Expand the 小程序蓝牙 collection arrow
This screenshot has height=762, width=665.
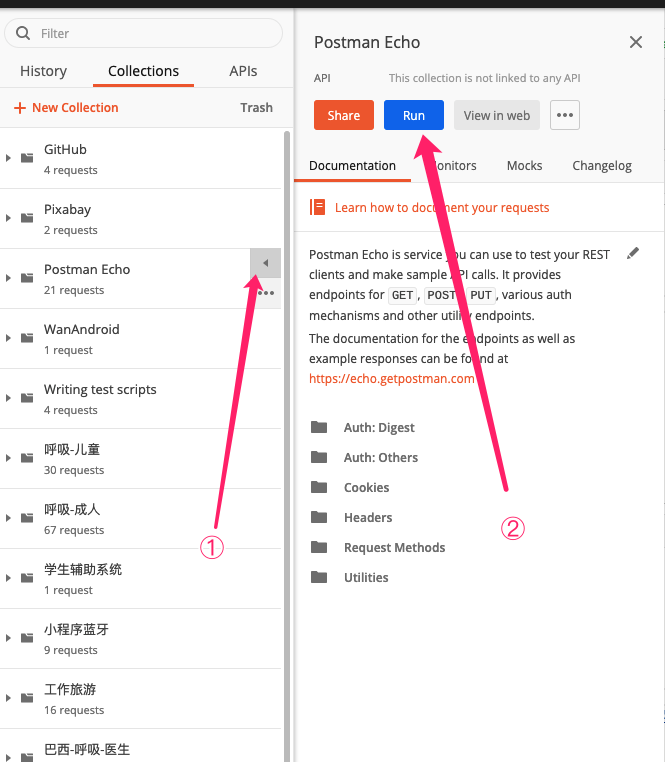point(8,638)
